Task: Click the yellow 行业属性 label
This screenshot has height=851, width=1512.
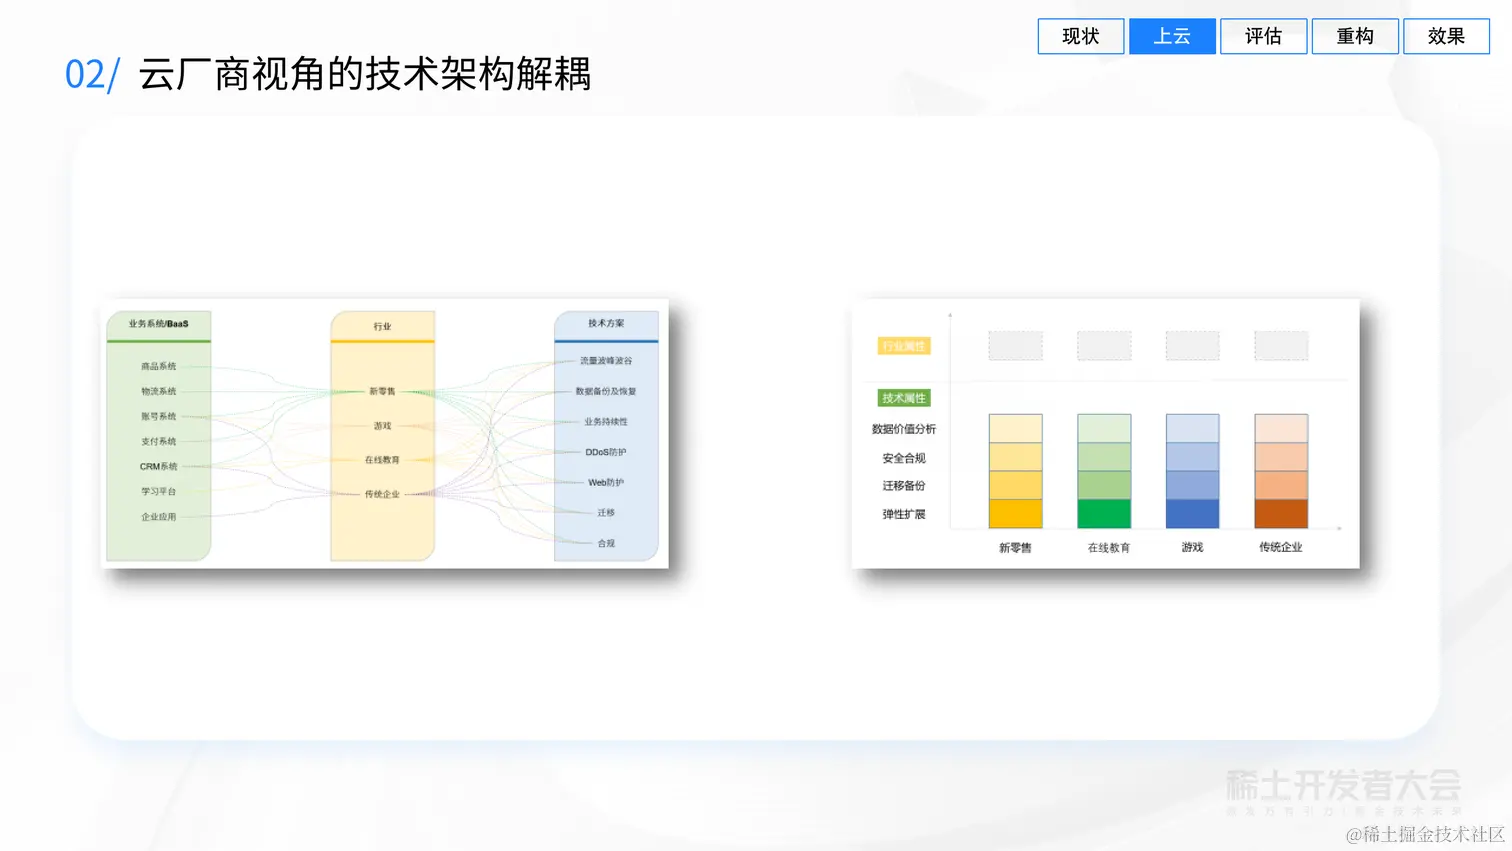Action: point(904,346)
